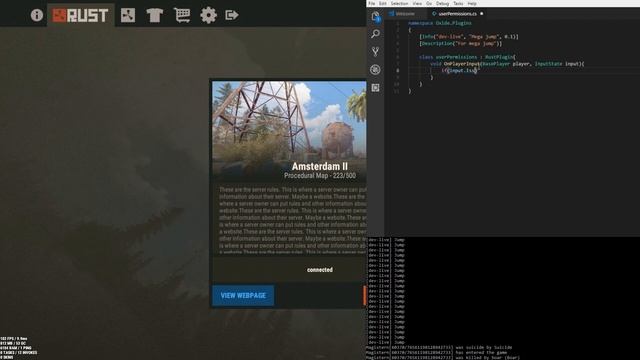
Task: Switch to the Welcome editor tab
Action: coord(405,13)
